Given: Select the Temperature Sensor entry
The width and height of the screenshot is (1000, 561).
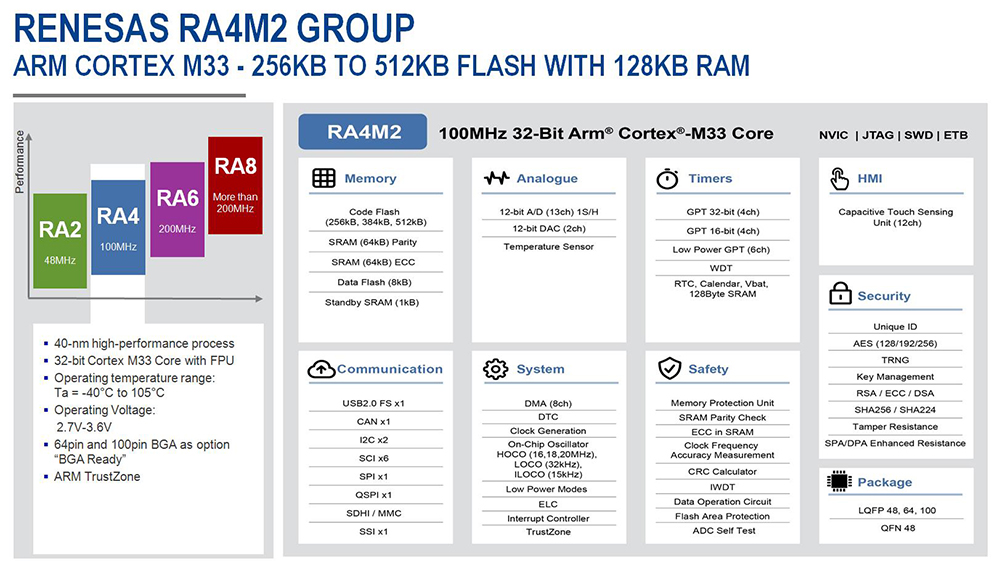Looking at the screenshot, I should pyautogui.click(x=548, y=246).
